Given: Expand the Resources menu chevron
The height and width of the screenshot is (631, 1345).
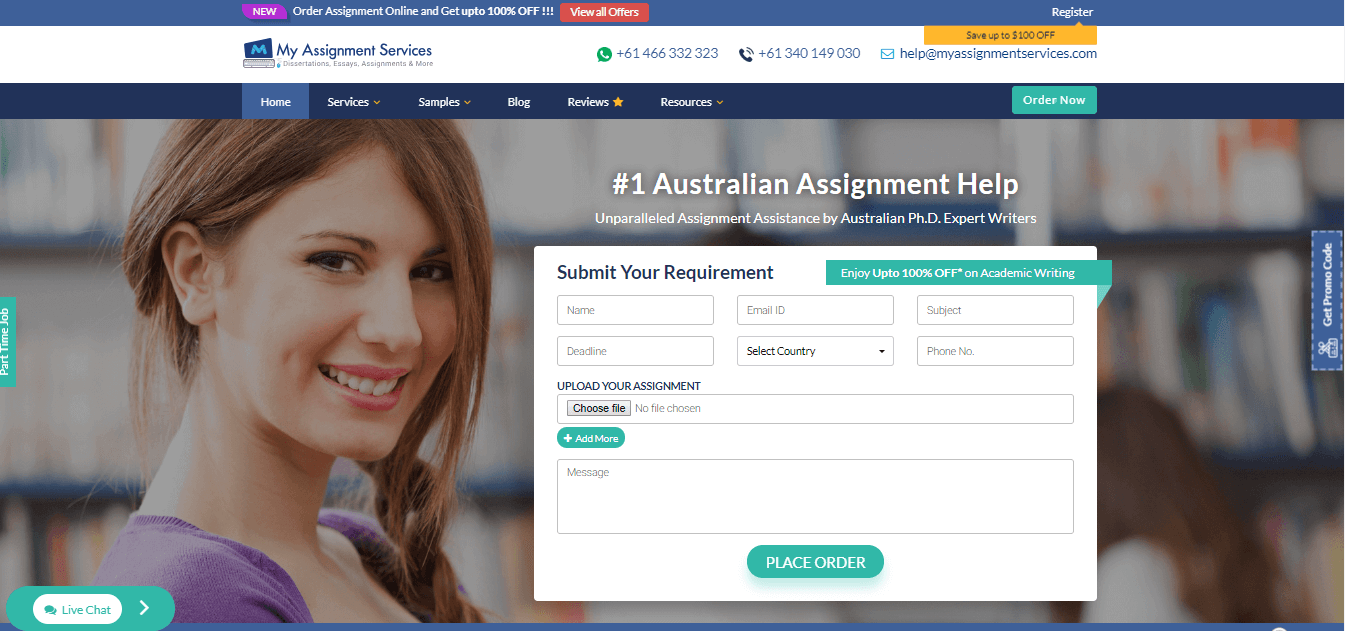Looking at the screenshot, I should (x=720, y=102).
